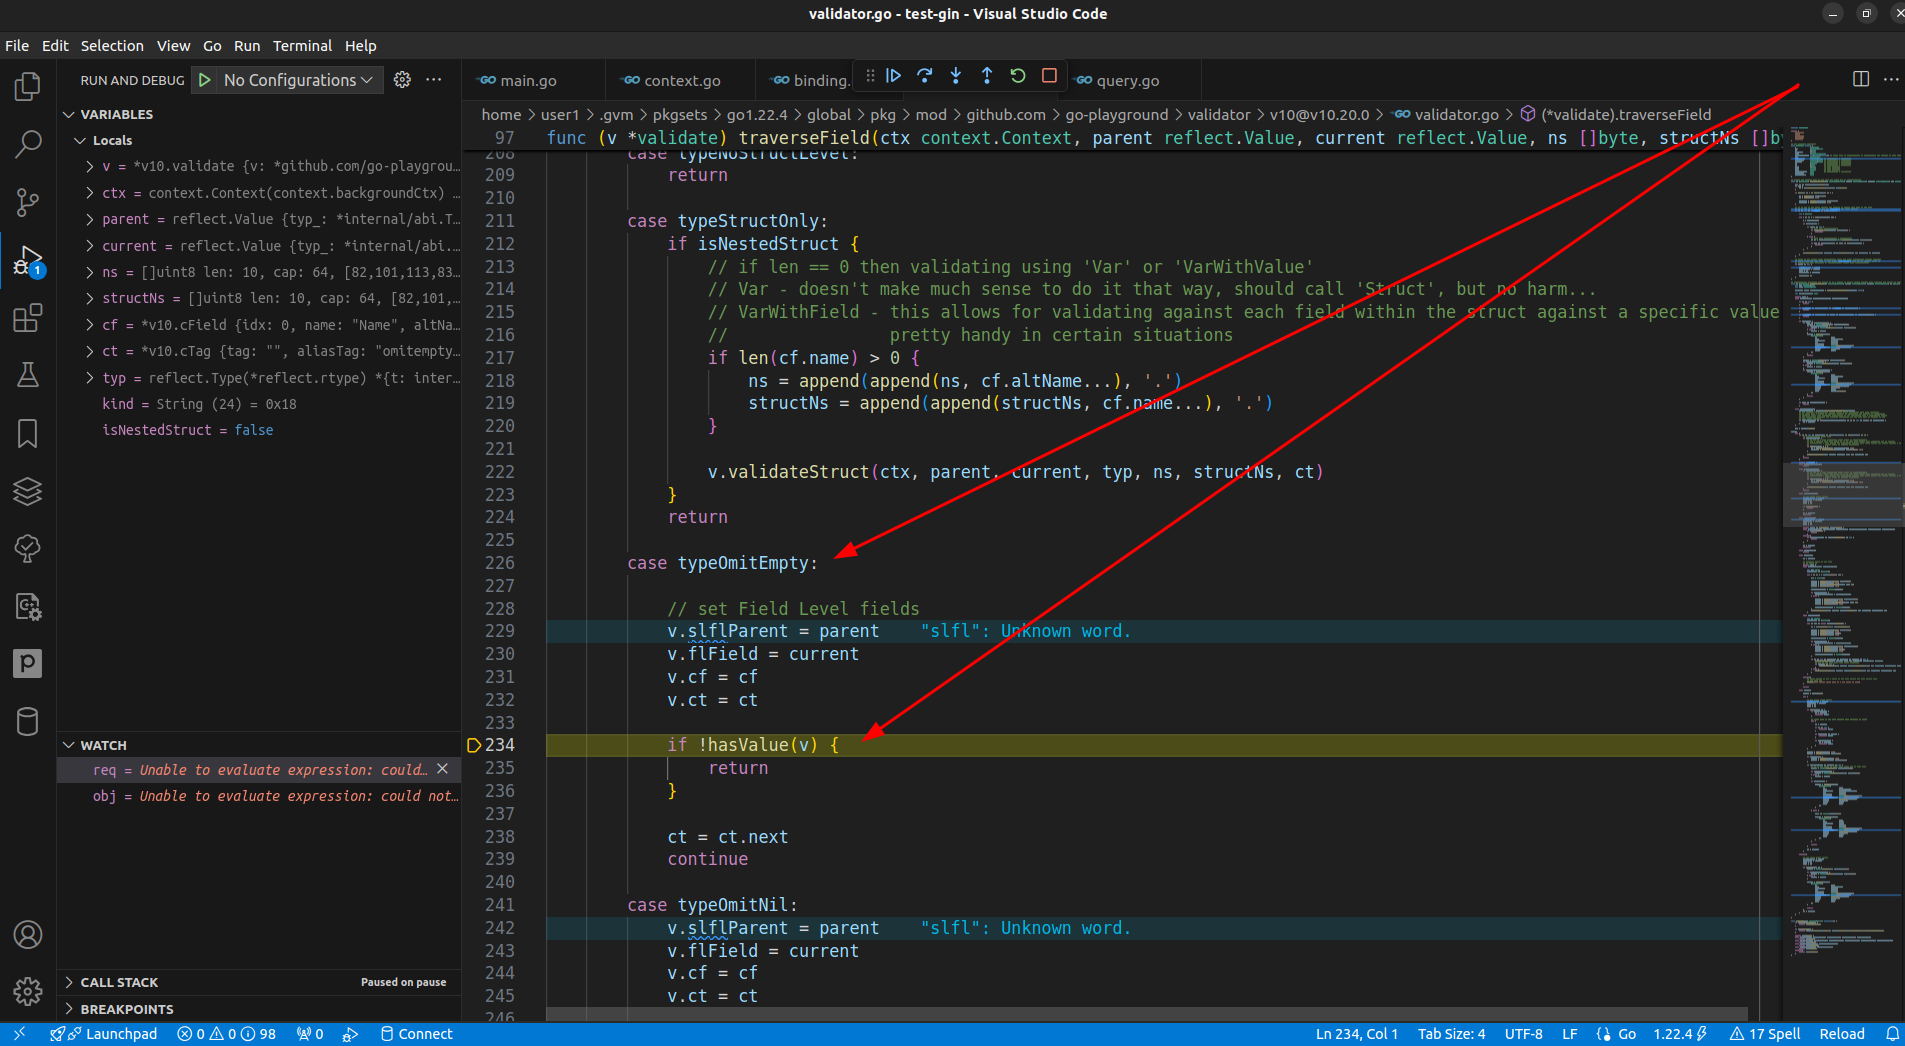Screen dimensions: 1905x1046
Task: Click Step Over in debug toolbar
Action: point(925,76)
